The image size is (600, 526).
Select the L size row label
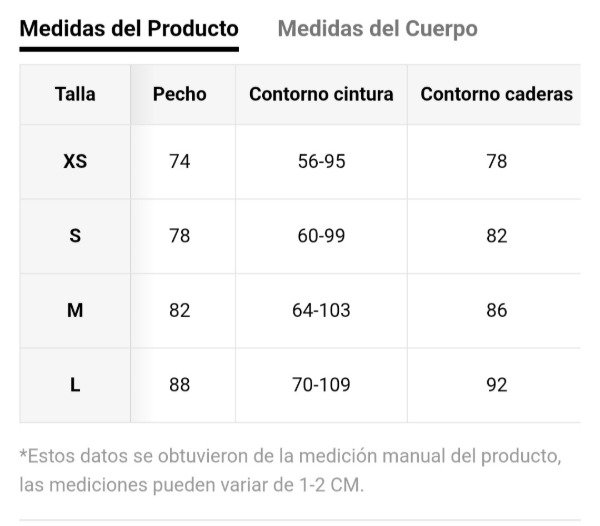pyautogui.click(x=75, y=385)
